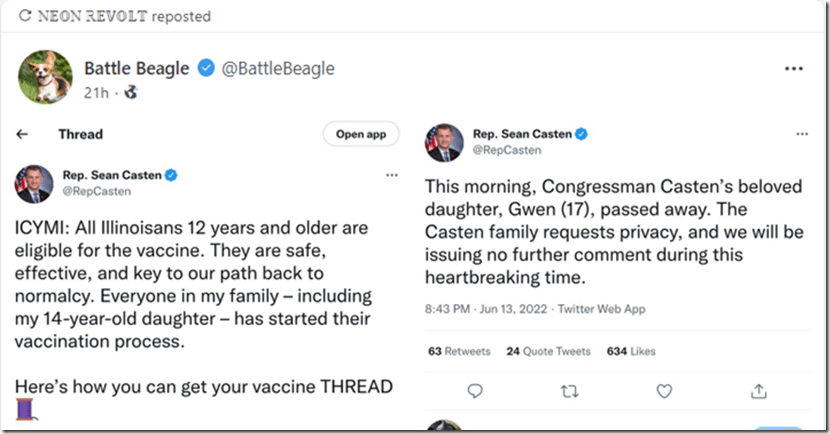
Task: Click Battle Beagle's blue verified badge
Action: coord(206,69)
